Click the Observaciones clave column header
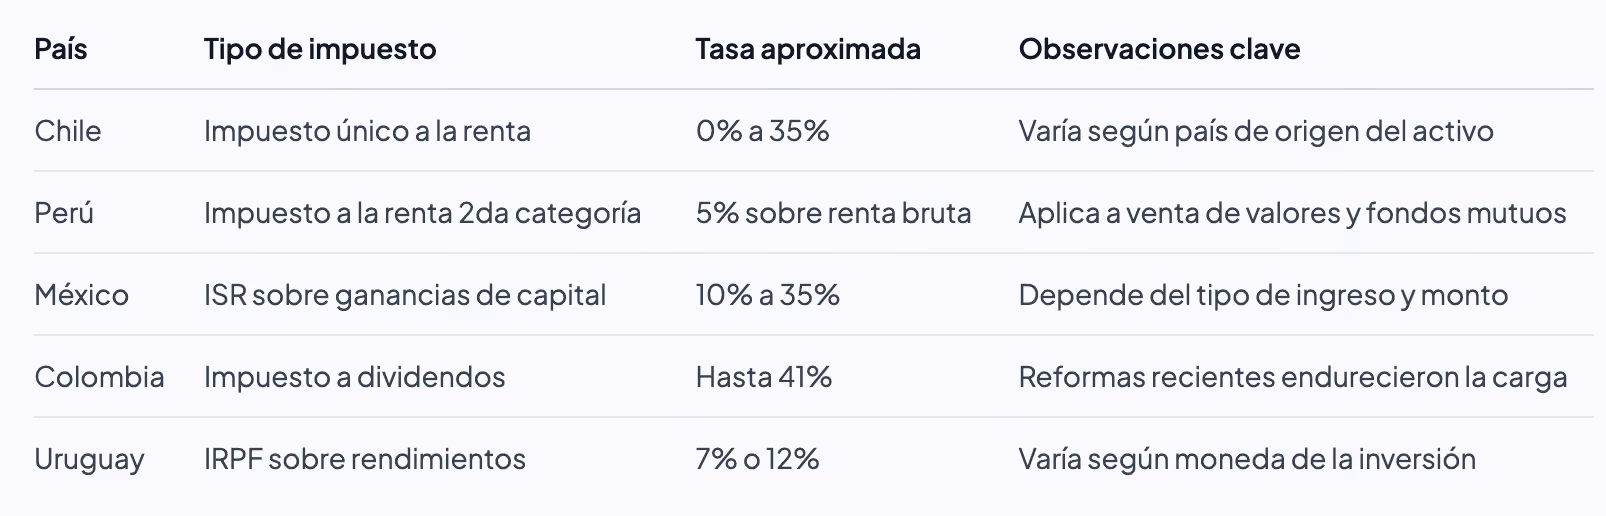 [x=1159, y=49]
